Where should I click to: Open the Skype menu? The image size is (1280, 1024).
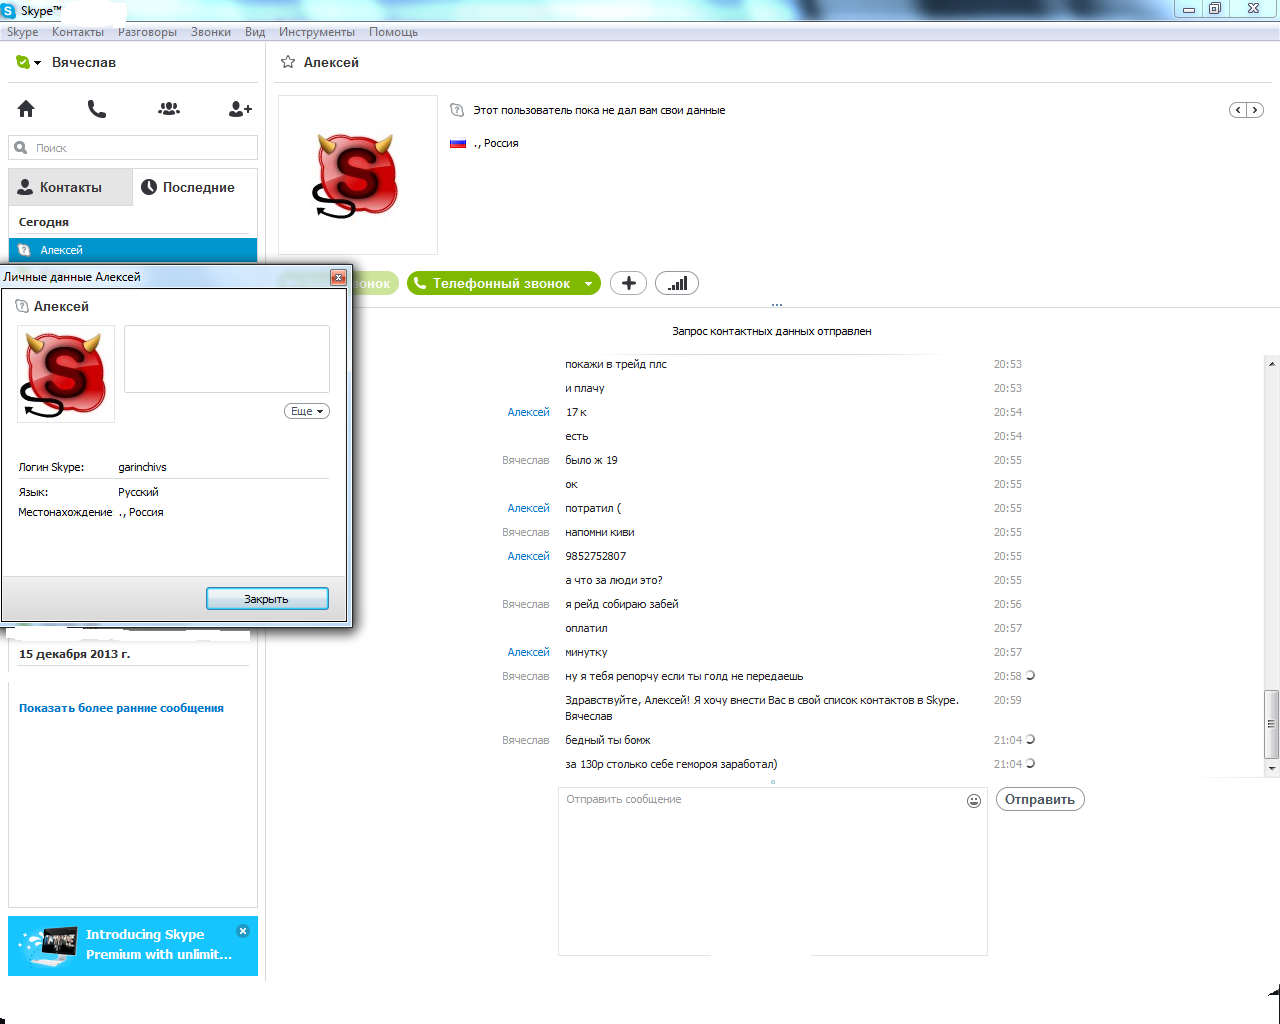pyautogui.click(x=22, y=32)
